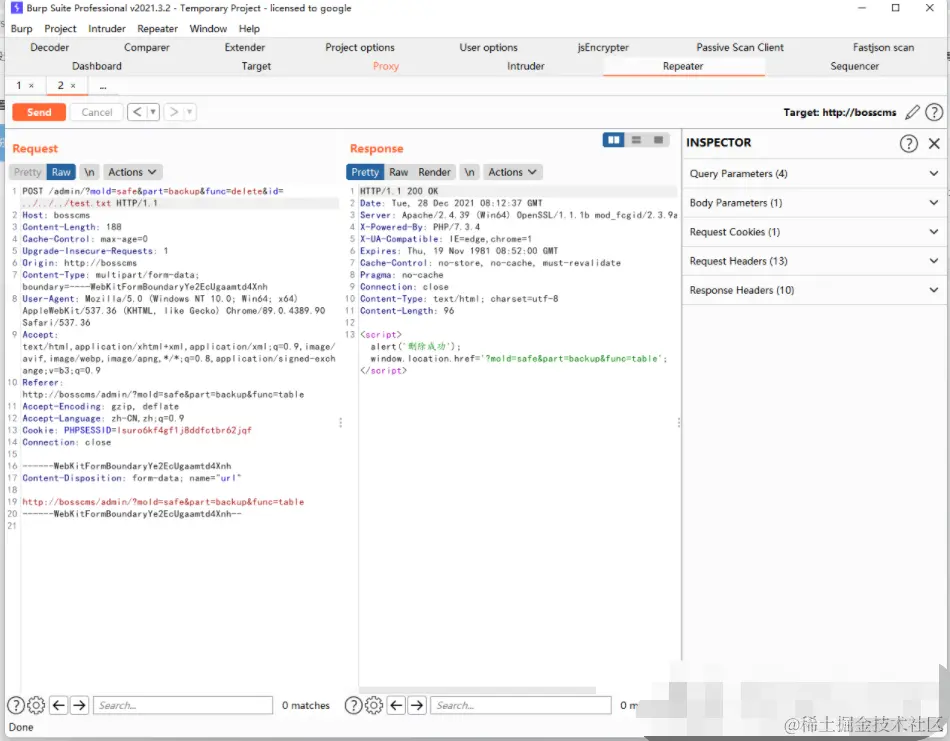Toggle response non-printable \n characters
Viewport: 950px width, 741px height.
pos(469,172)
